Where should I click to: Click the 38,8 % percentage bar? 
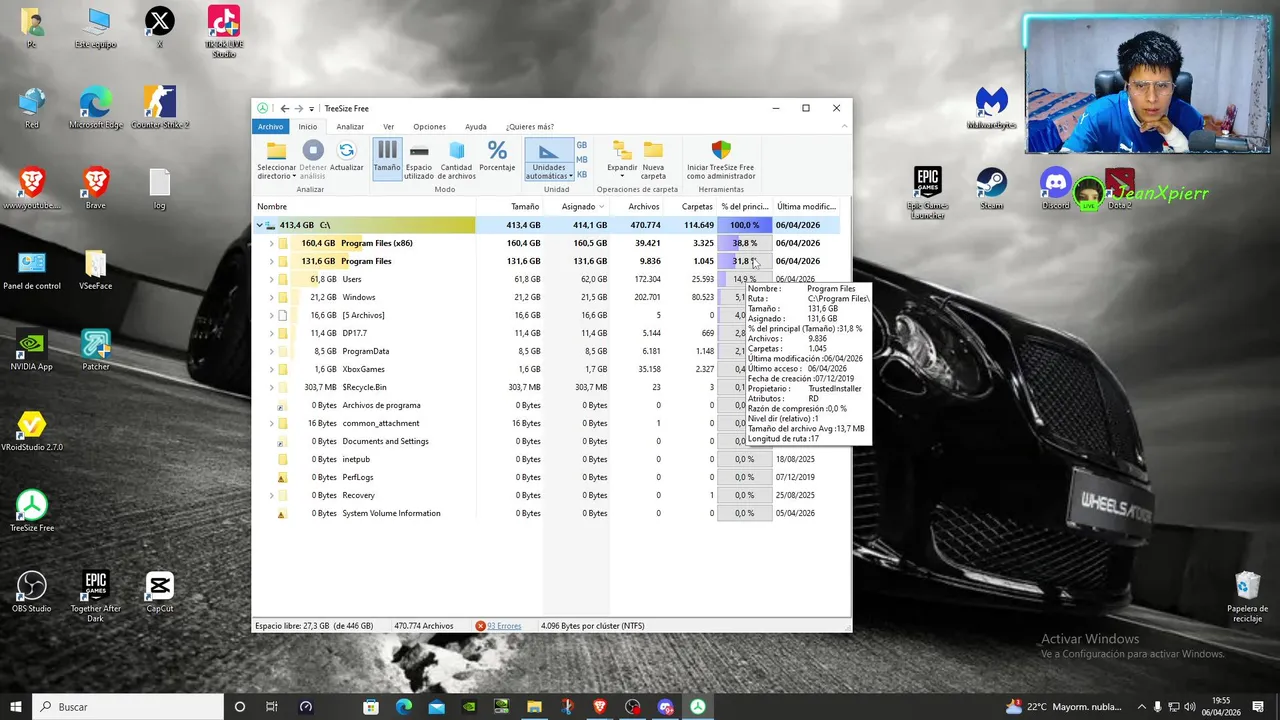click(x=744, y=243)
